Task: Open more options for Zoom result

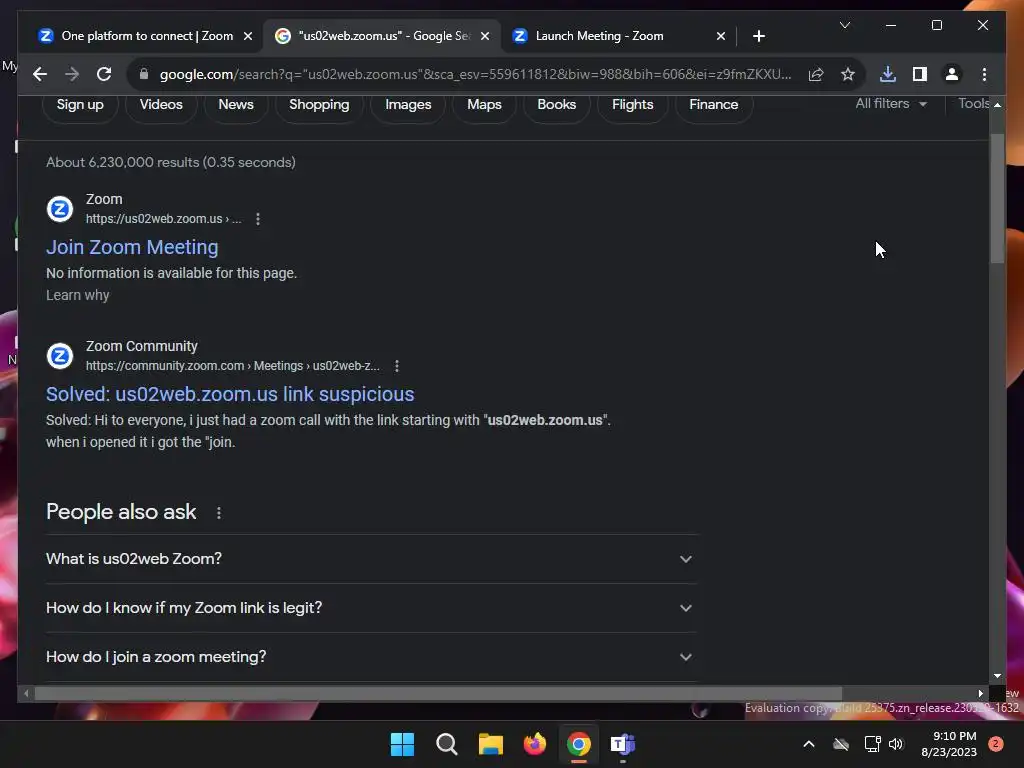Action: click(258, 219)
